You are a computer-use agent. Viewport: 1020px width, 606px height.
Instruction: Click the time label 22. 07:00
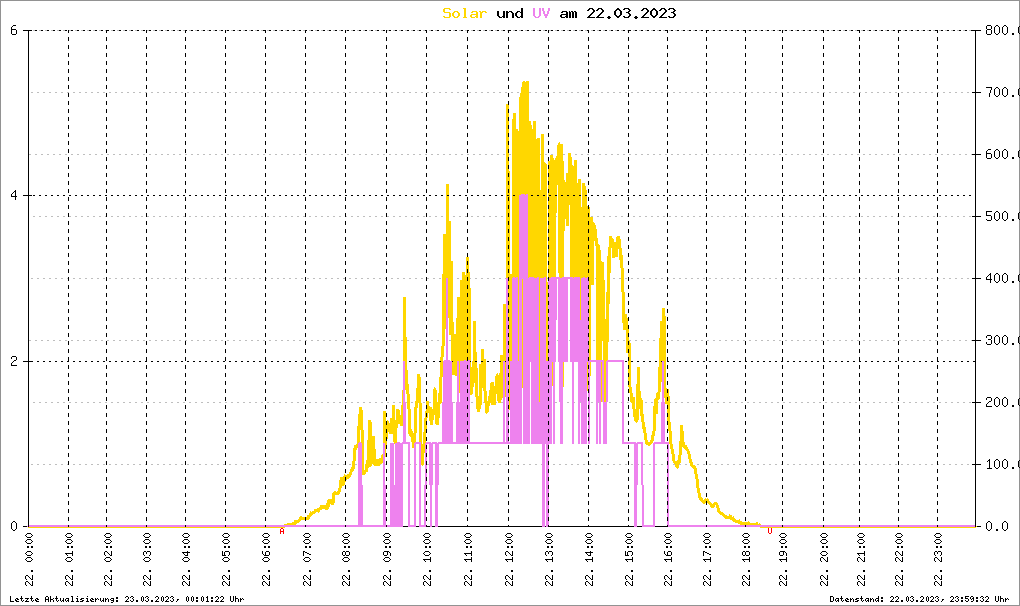pyautogui.click(x=306, y=559)
